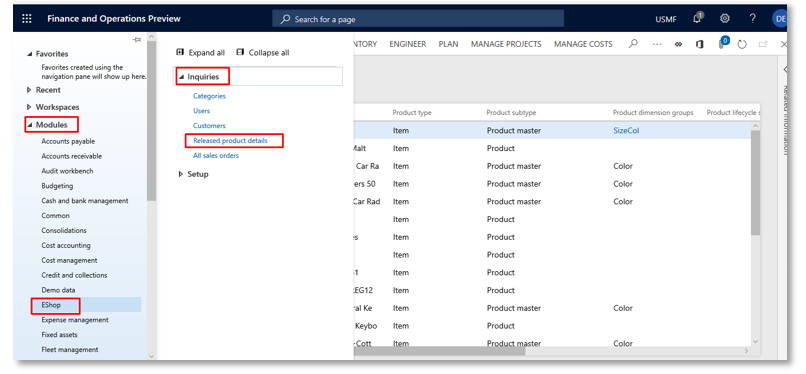Click the Collapse all button label

point(269,53)
